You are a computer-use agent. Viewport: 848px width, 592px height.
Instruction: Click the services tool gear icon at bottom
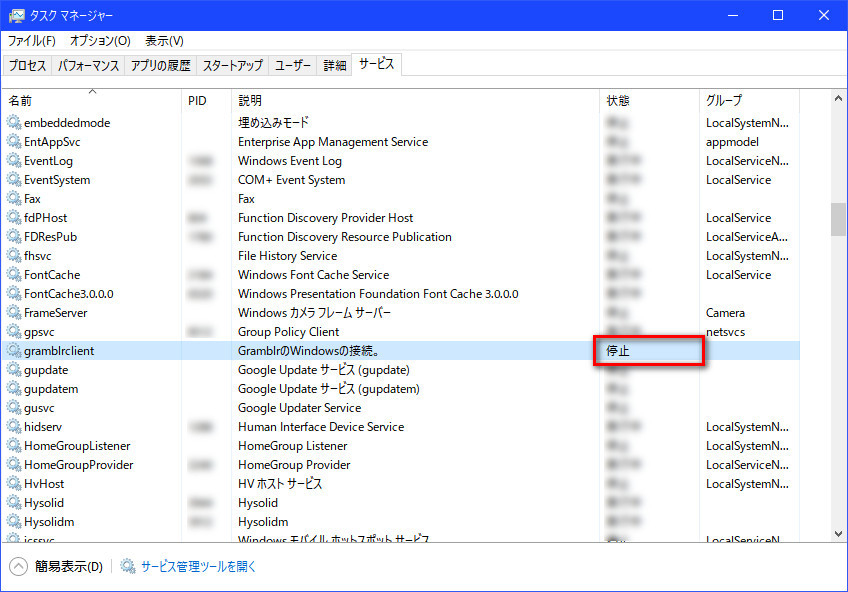(128, 566)
